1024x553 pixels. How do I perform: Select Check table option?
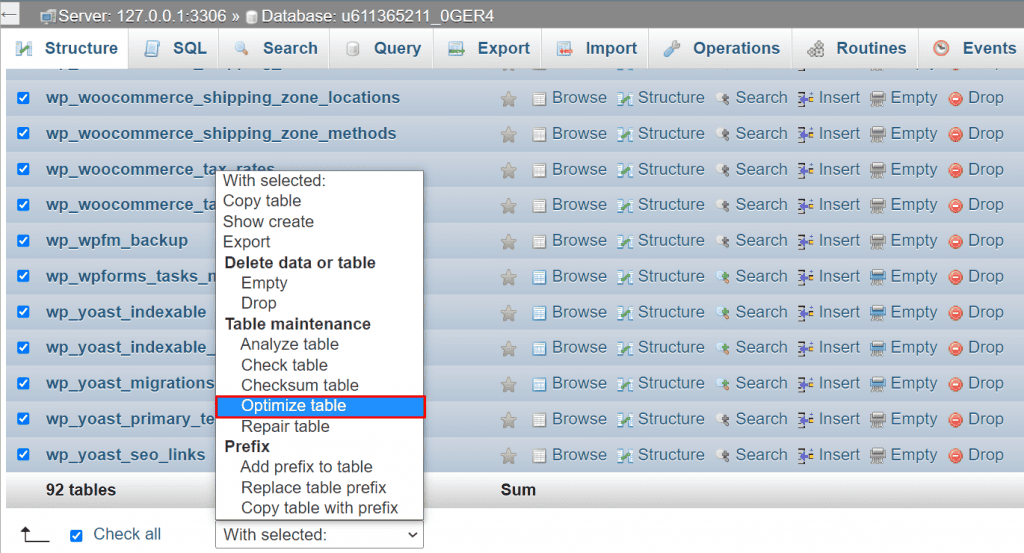tap(284, 366)
